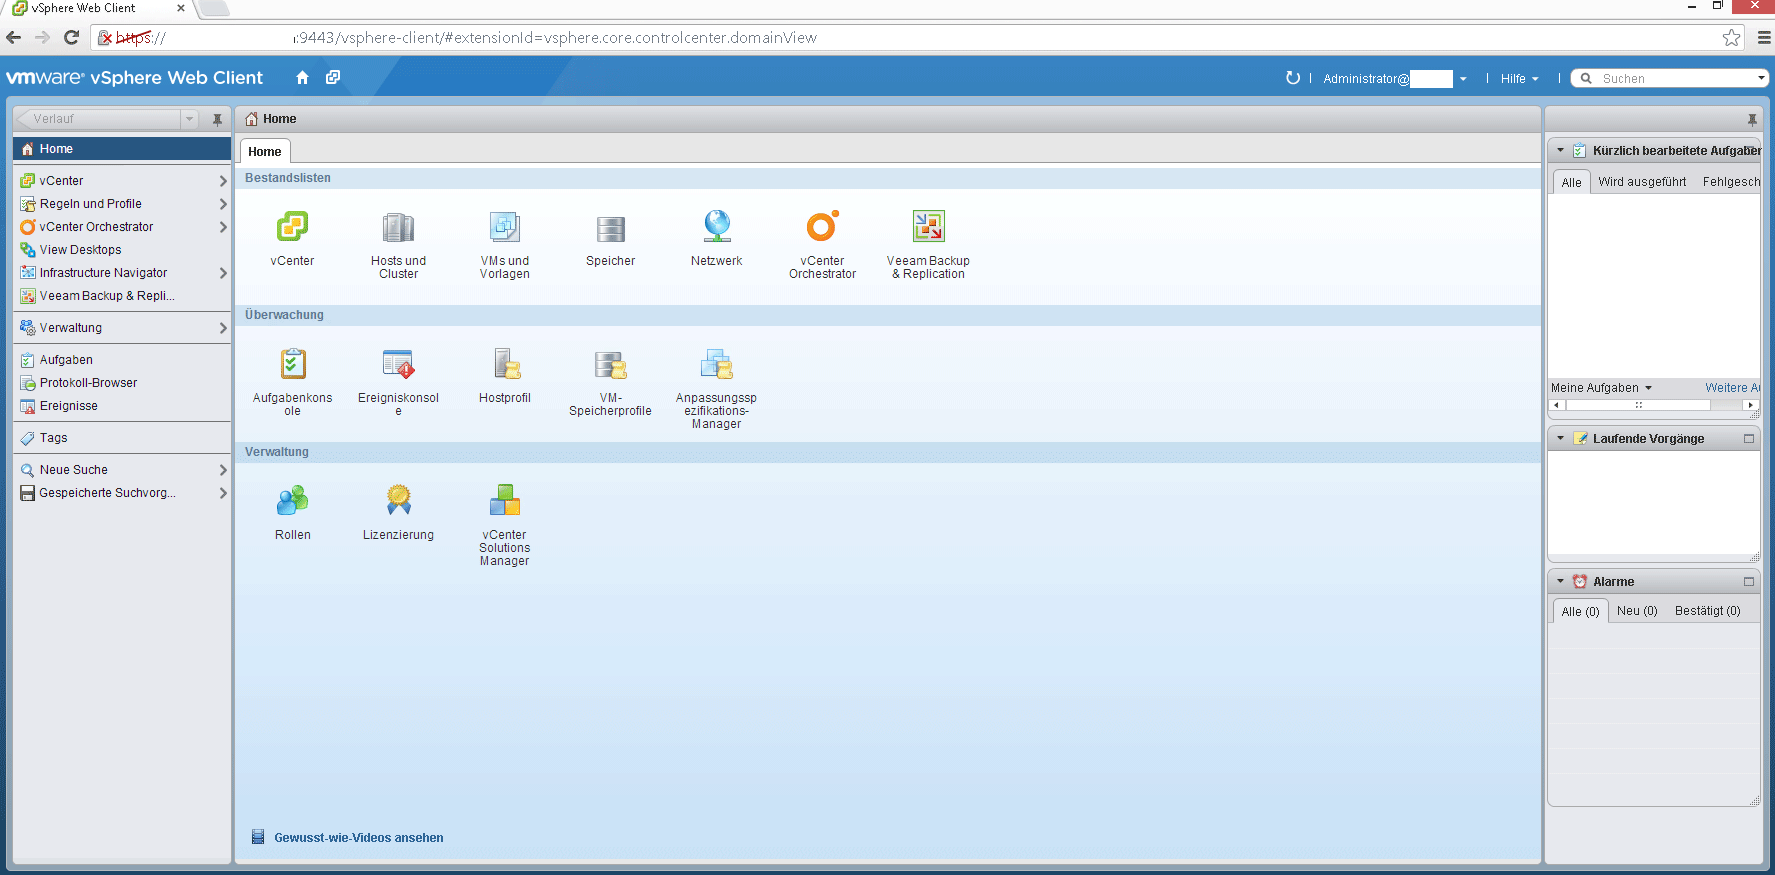Open the Ereigniskonsole icon
This screenshot has width=1775, height=875.
click(398, 363)
